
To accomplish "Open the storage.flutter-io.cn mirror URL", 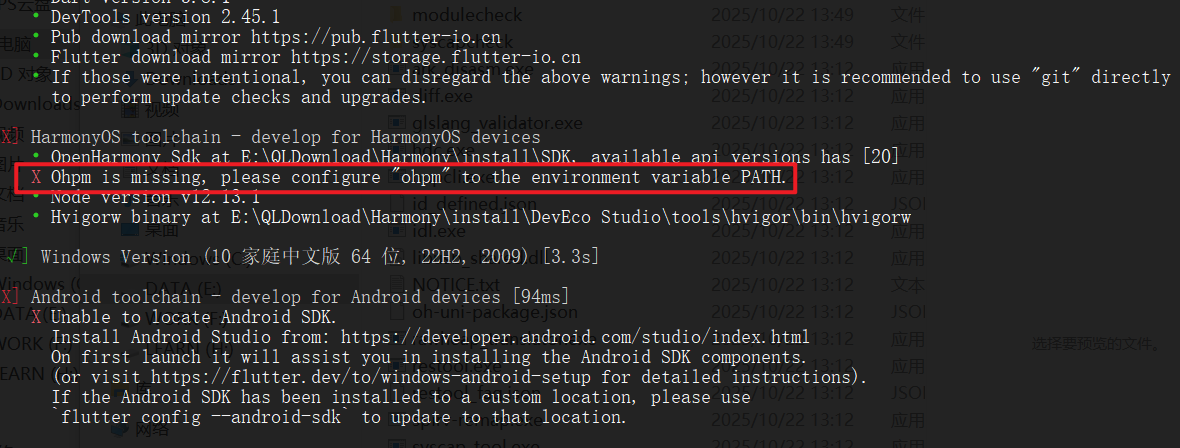I will (x=436, y=56).
